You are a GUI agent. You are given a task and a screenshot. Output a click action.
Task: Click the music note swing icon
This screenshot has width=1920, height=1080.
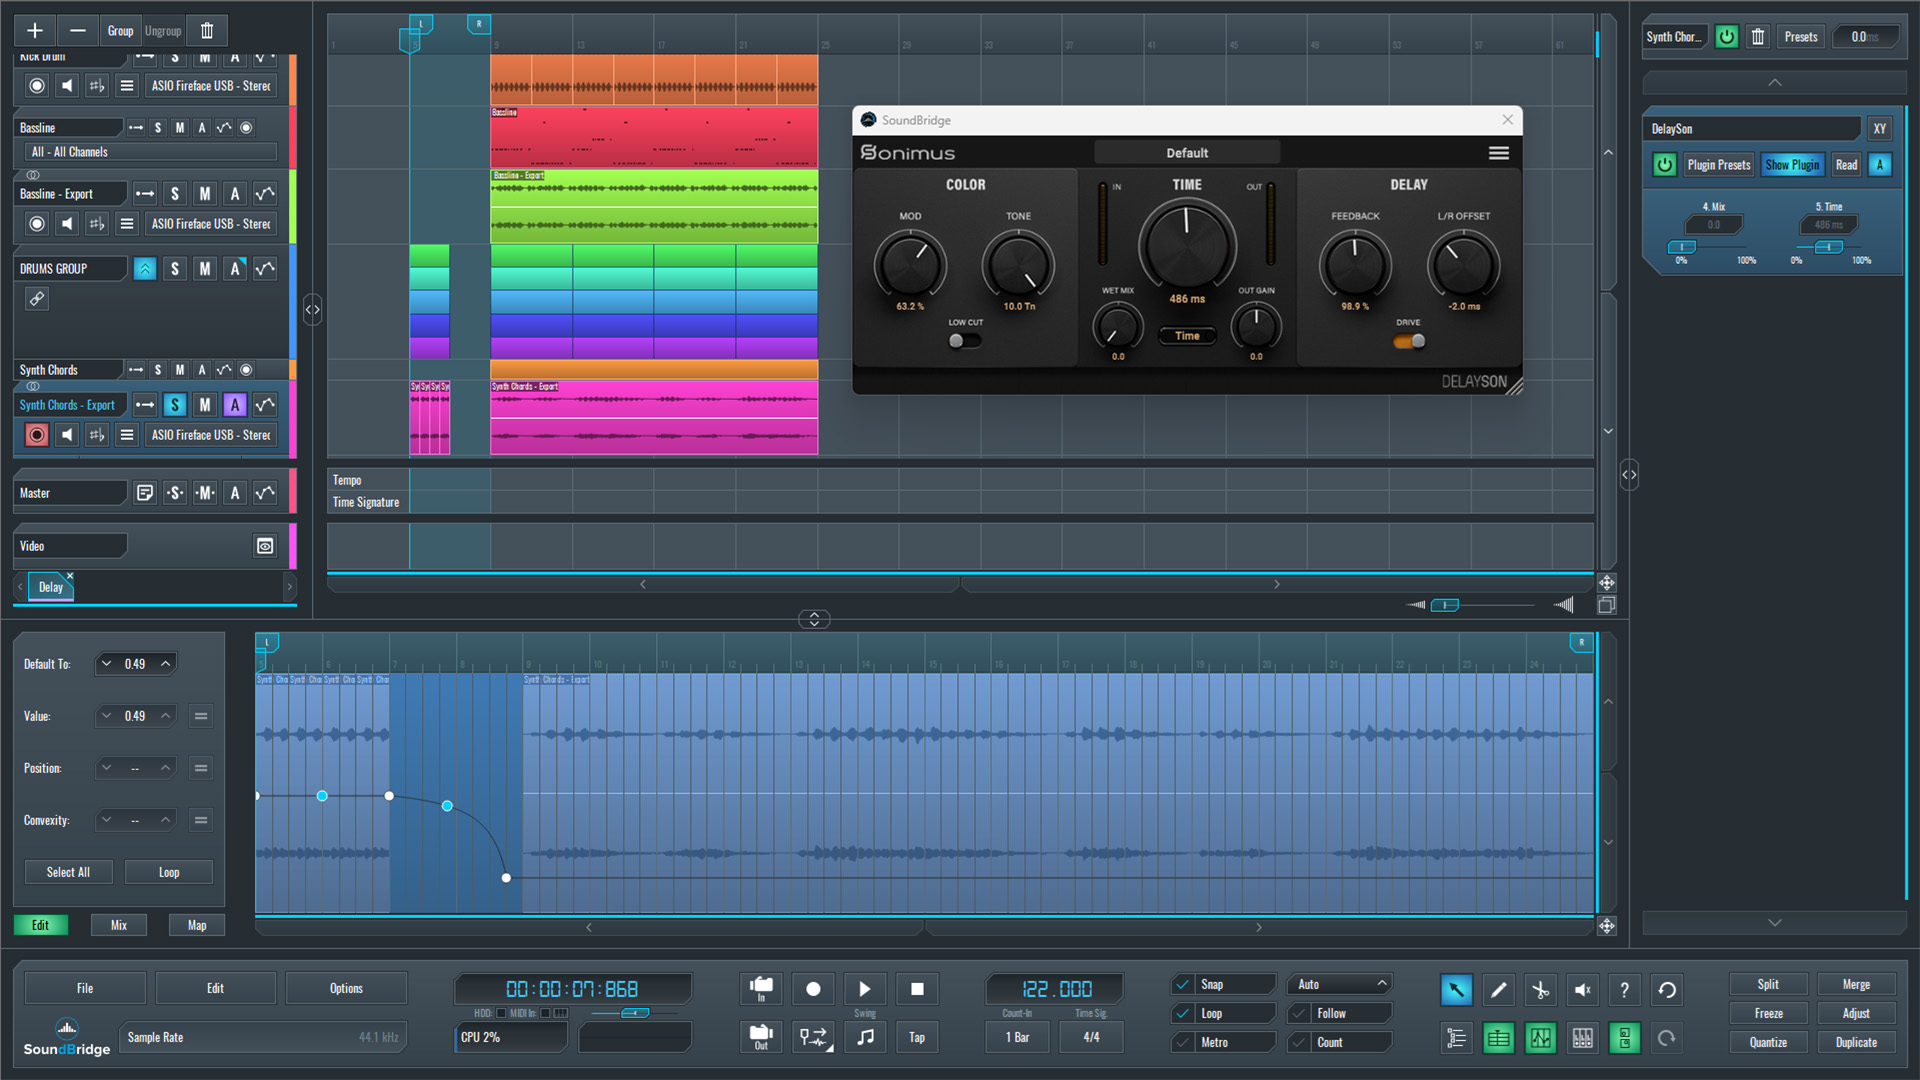(x=865, y=1037)
